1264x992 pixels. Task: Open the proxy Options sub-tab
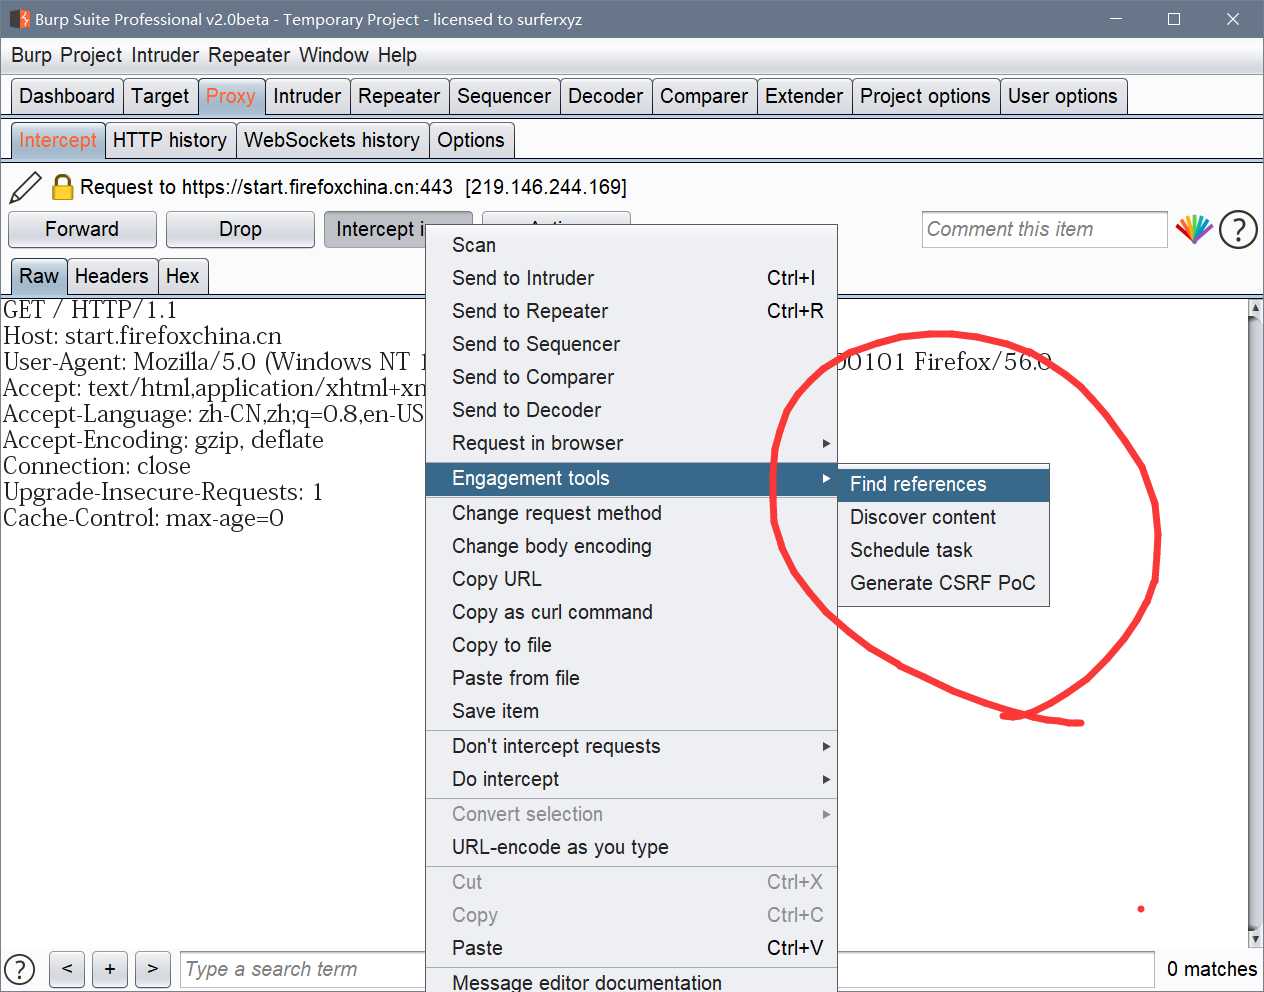pyautogui.click(x=471, y=140)
